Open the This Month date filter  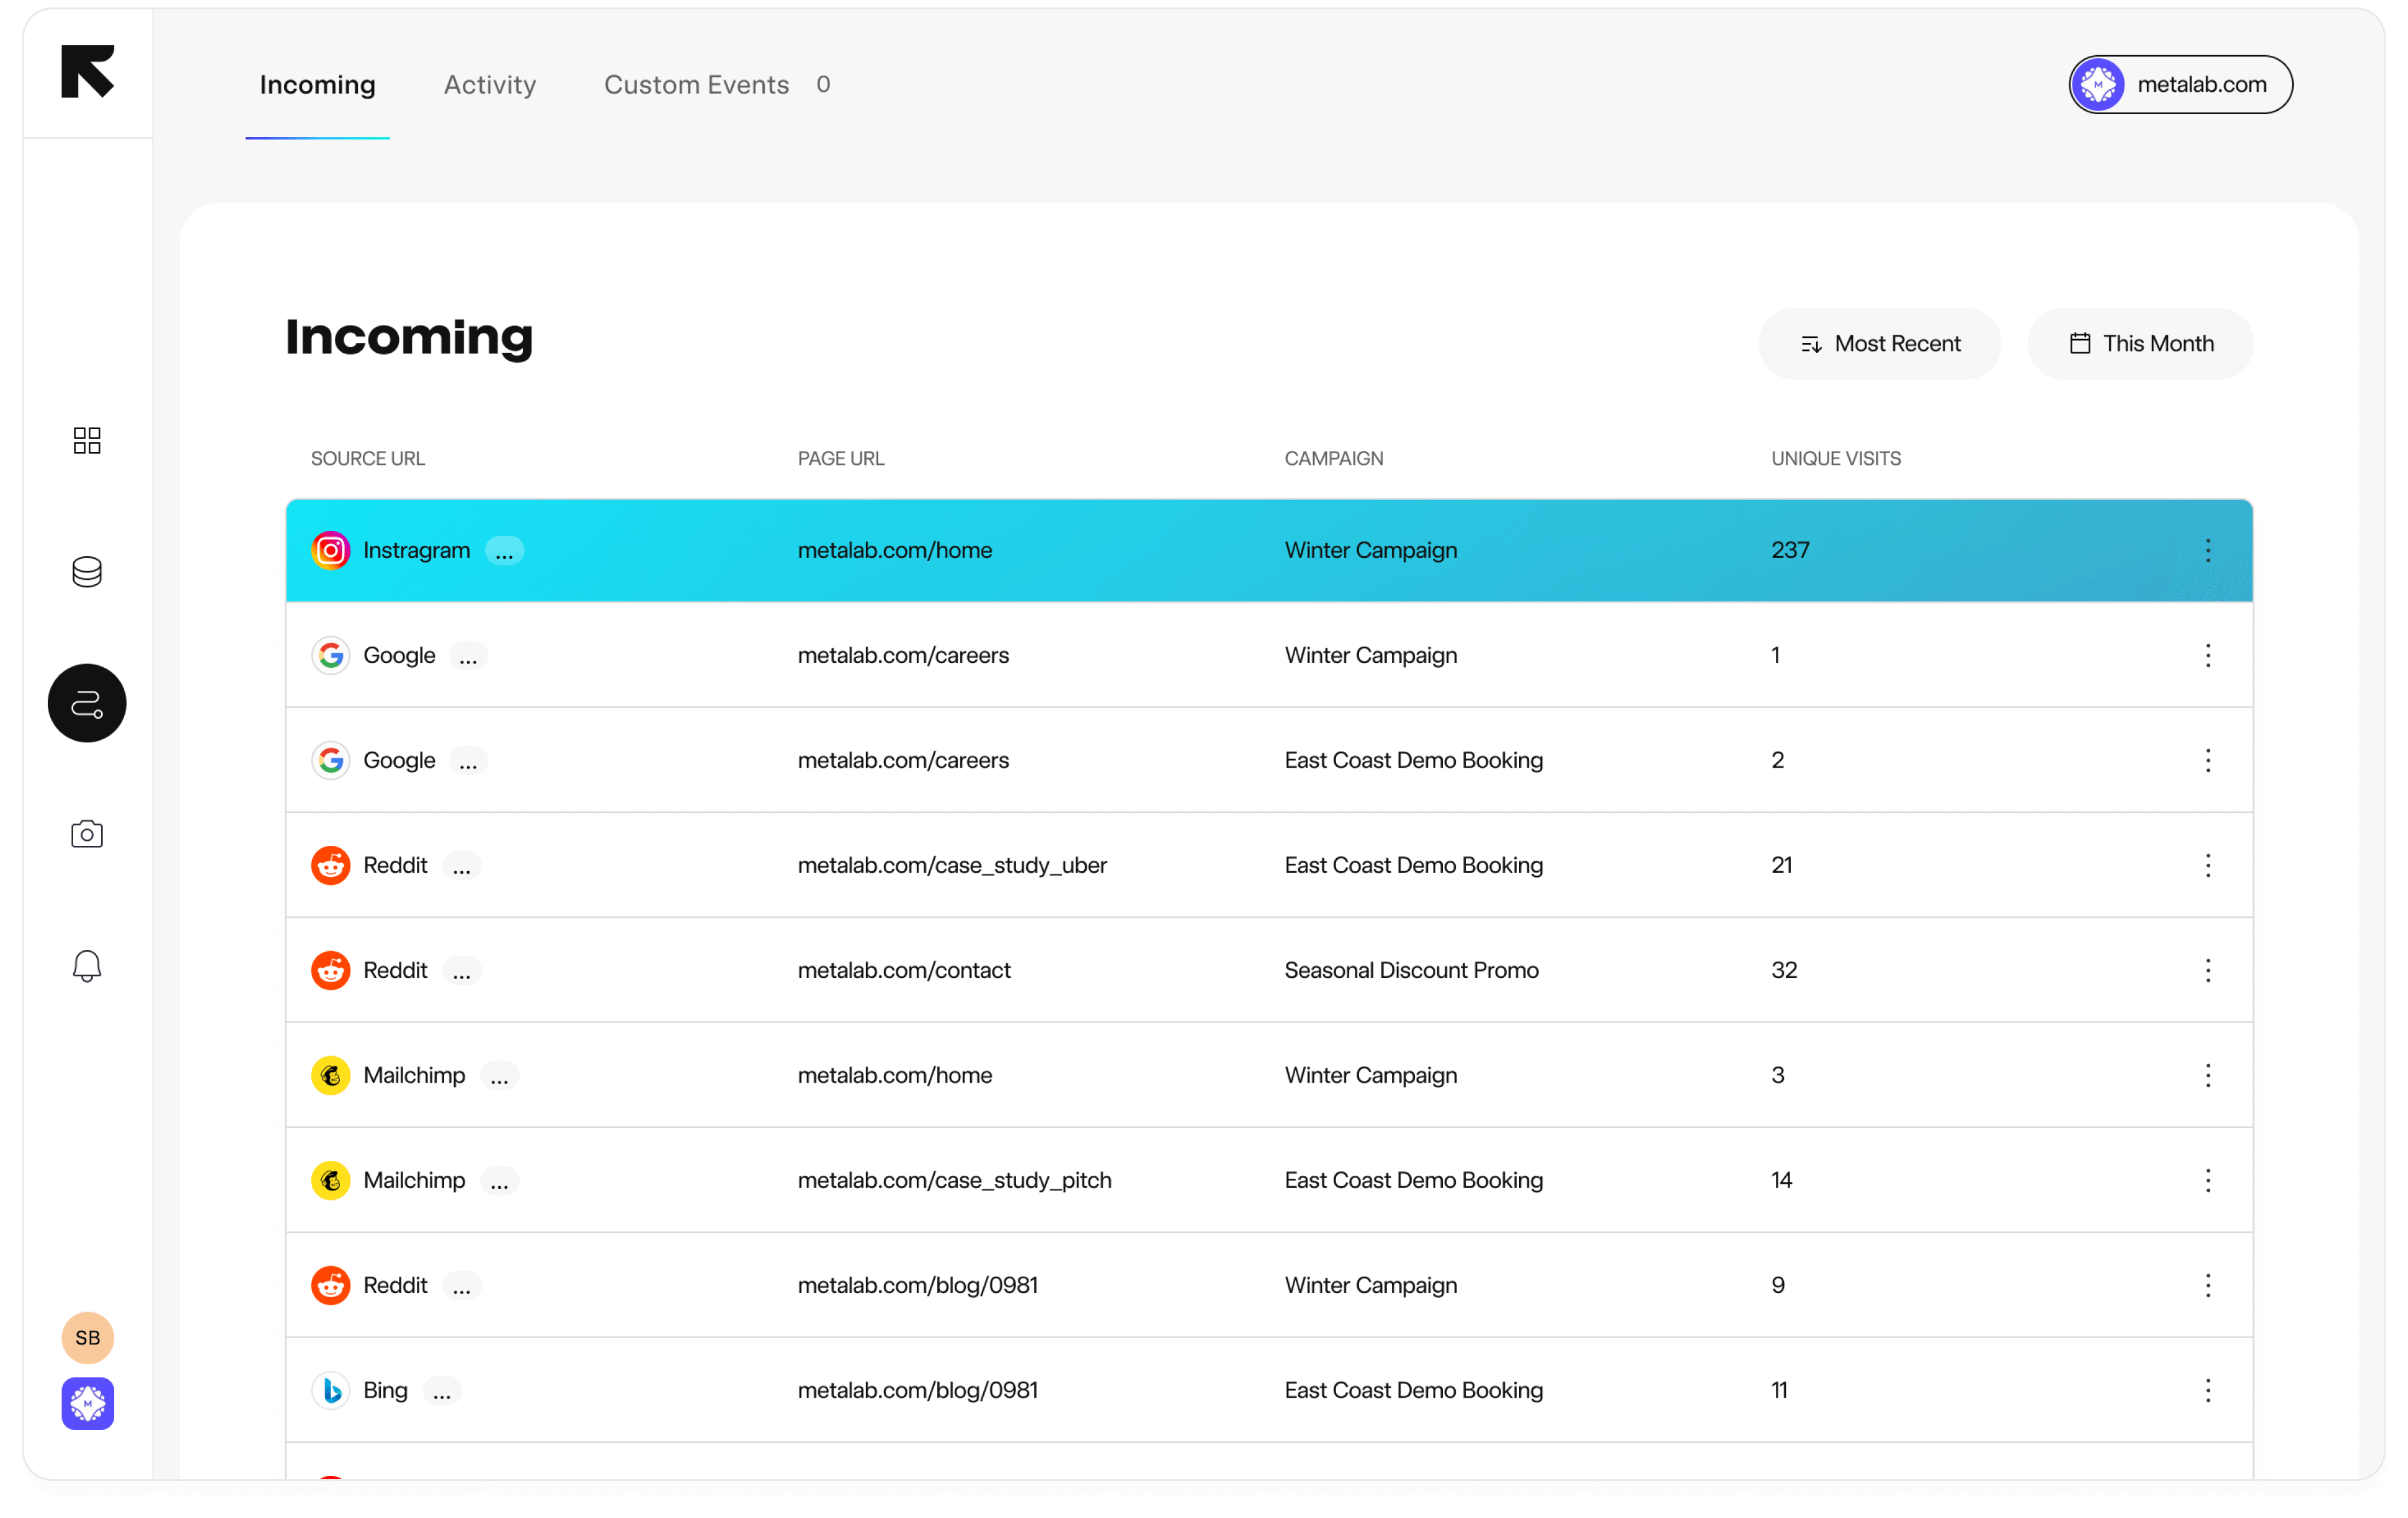2140,344
